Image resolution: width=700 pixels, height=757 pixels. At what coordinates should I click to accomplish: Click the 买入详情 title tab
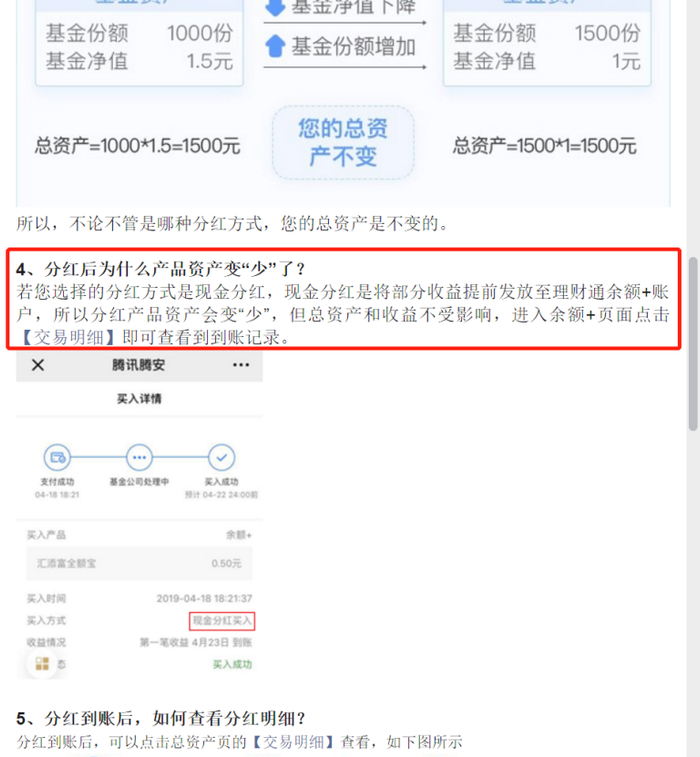click(140, 399)
